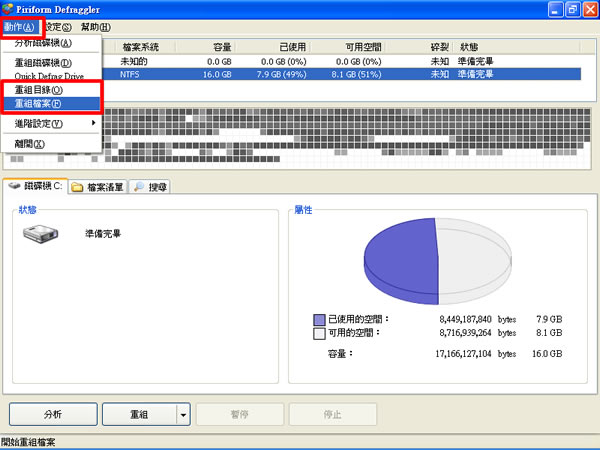Image resolution: width=600 pixels, height=450 pixels.
Task: Click the folder icon on 檔案清單 tab
Action: point(77,187)
